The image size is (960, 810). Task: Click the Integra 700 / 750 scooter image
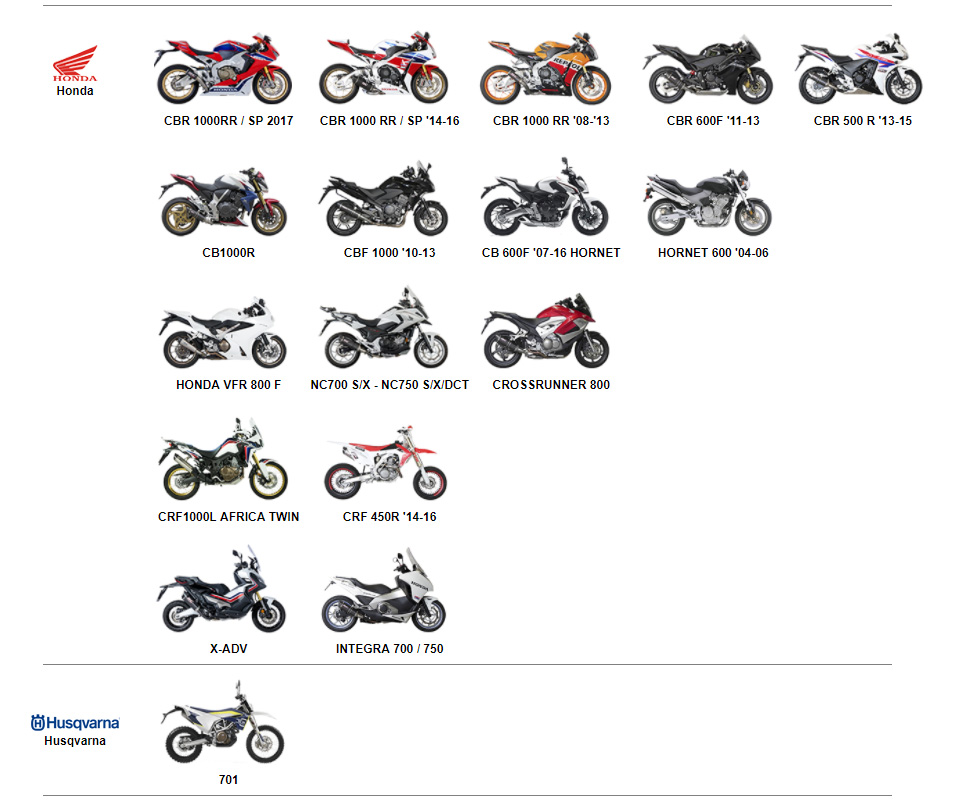384,590
